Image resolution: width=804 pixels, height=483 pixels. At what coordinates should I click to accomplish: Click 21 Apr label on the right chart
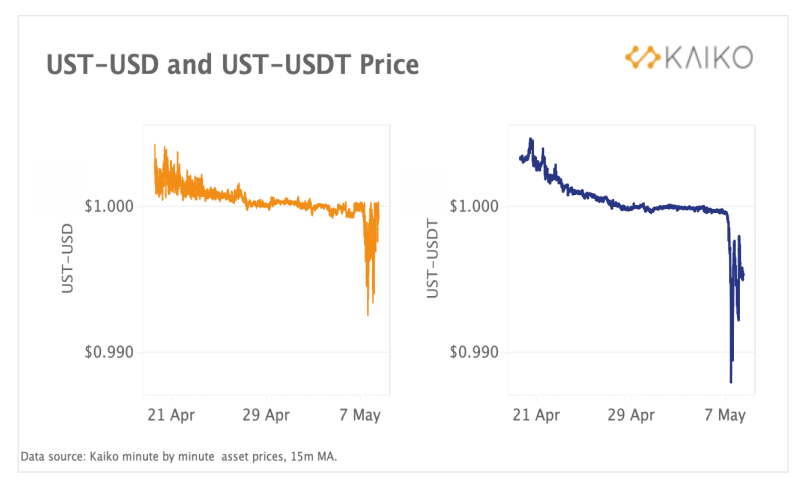pos(536,414)
